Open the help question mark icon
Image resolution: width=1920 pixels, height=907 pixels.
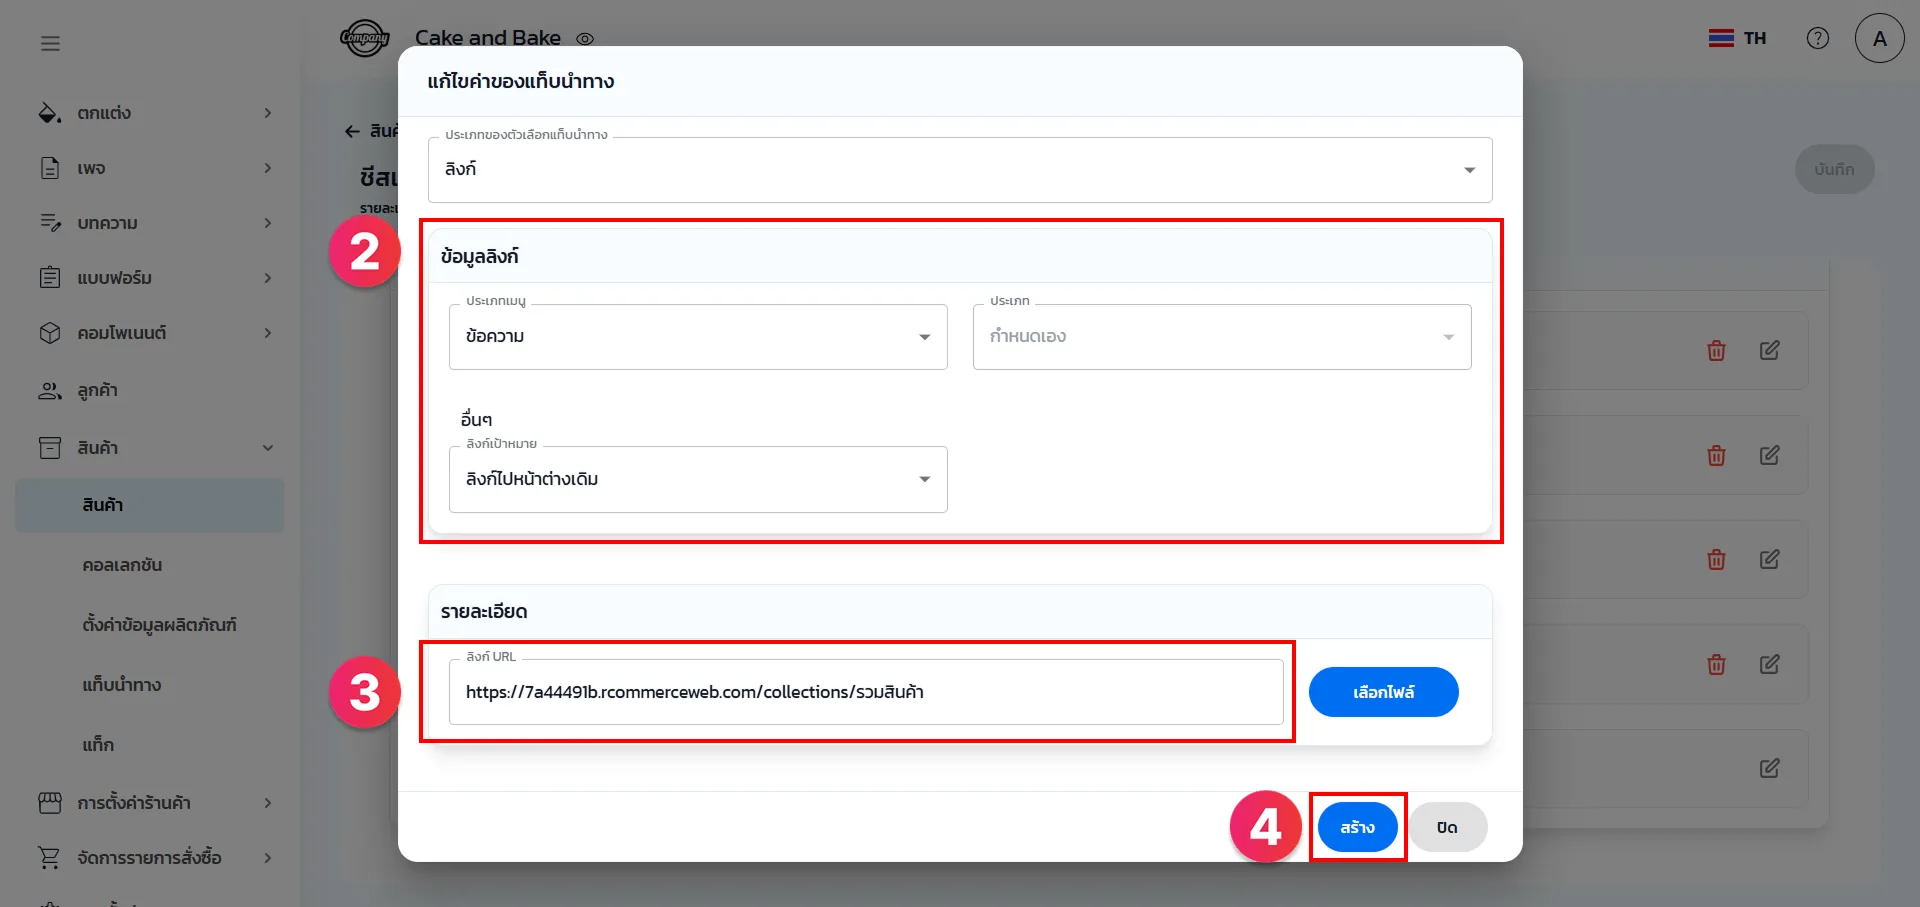pos(1817,38)
